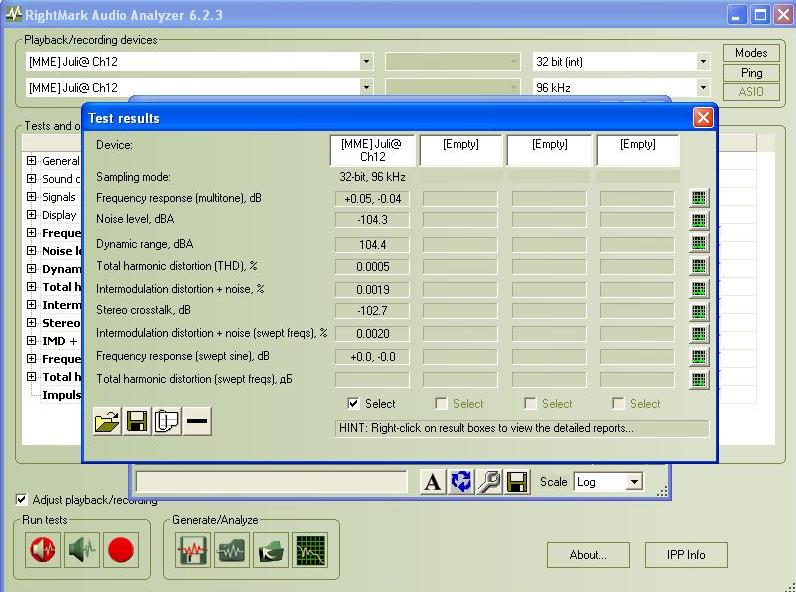
Task: Click the red record circle button
Action: pos(121,550)
